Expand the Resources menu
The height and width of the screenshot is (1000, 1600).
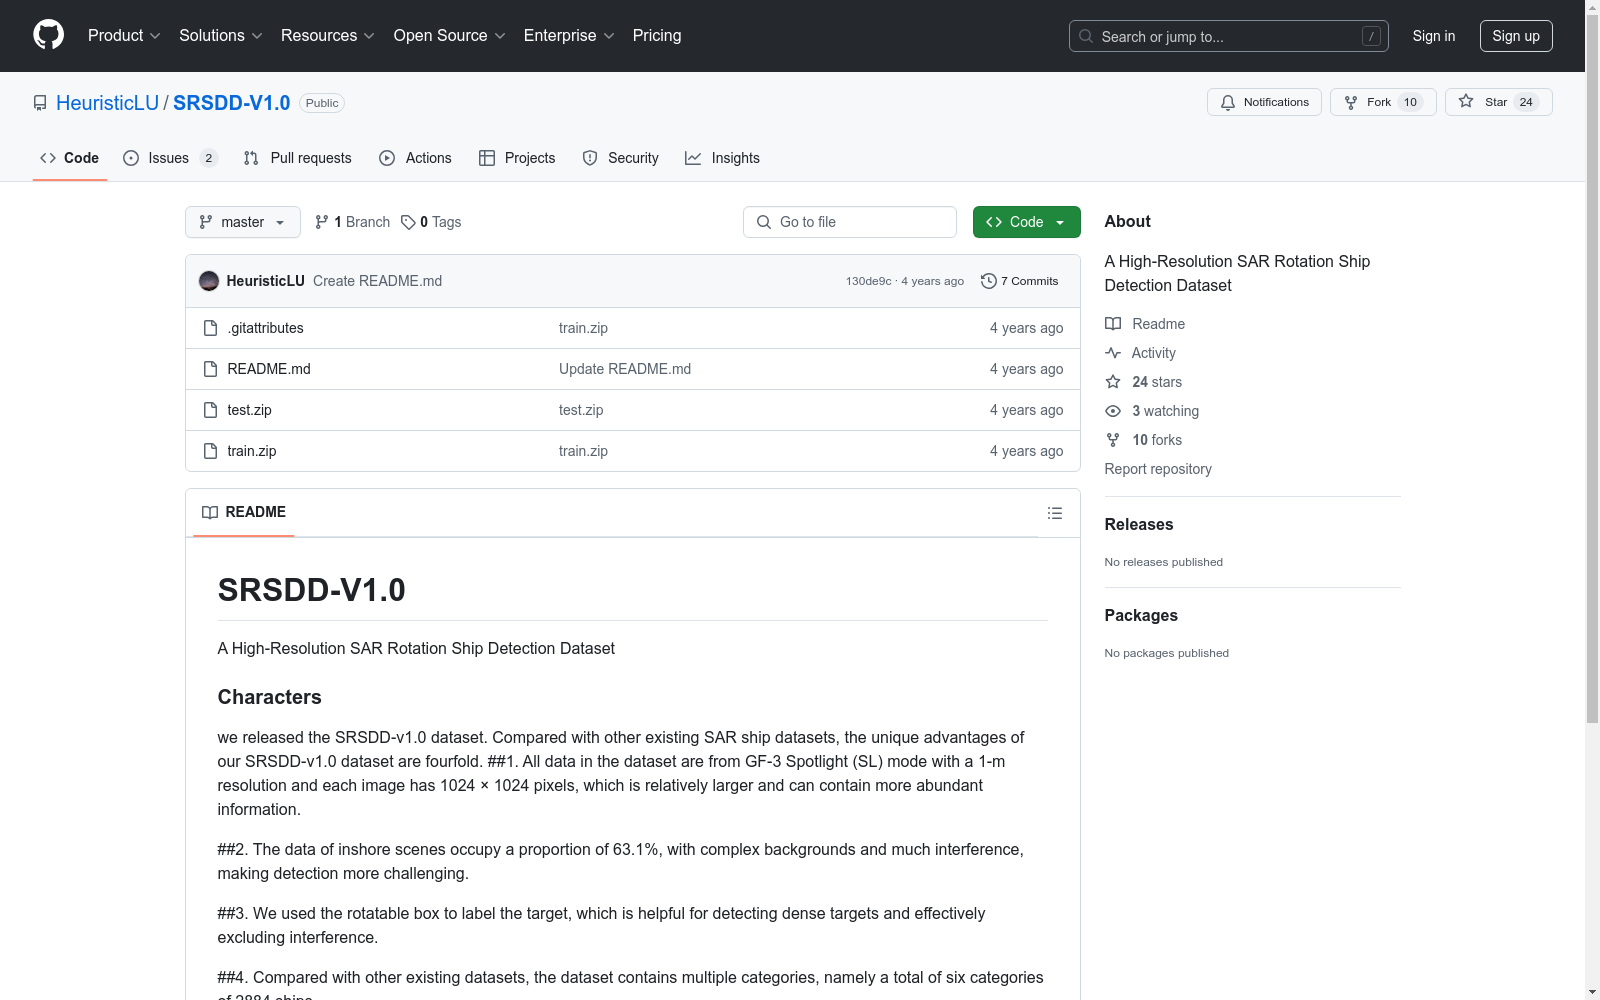coord(328,36)
